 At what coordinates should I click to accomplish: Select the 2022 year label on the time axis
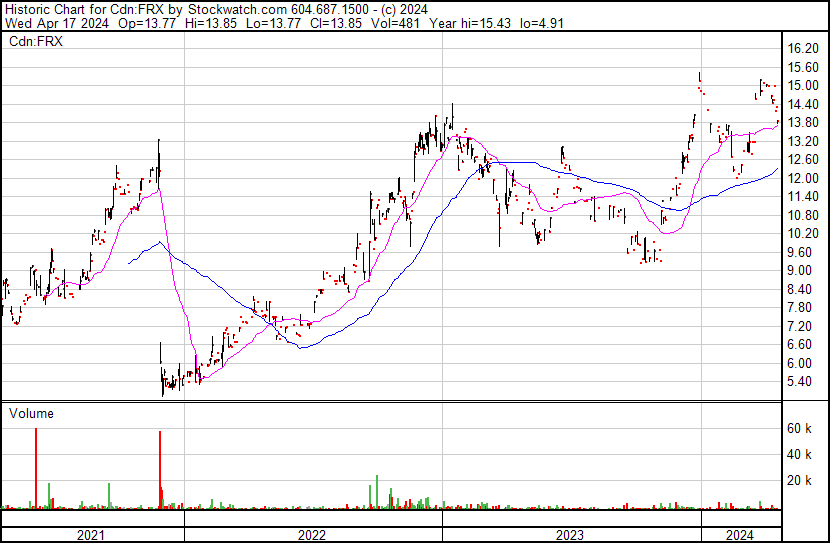pos(312,535)
